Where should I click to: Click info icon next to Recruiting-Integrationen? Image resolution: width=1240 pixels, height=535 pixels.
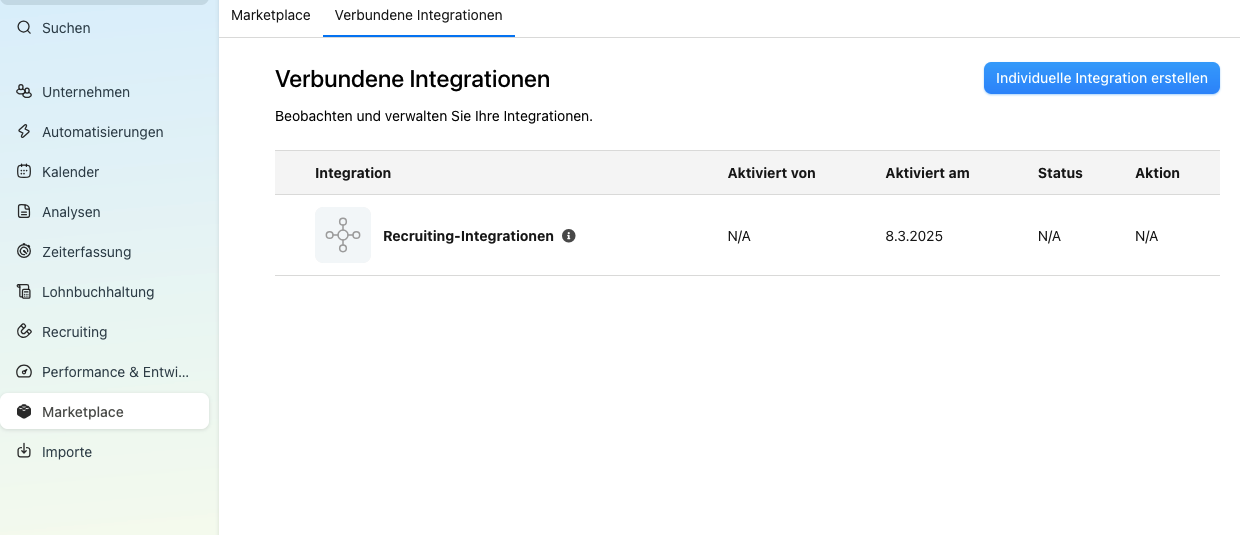569,236
